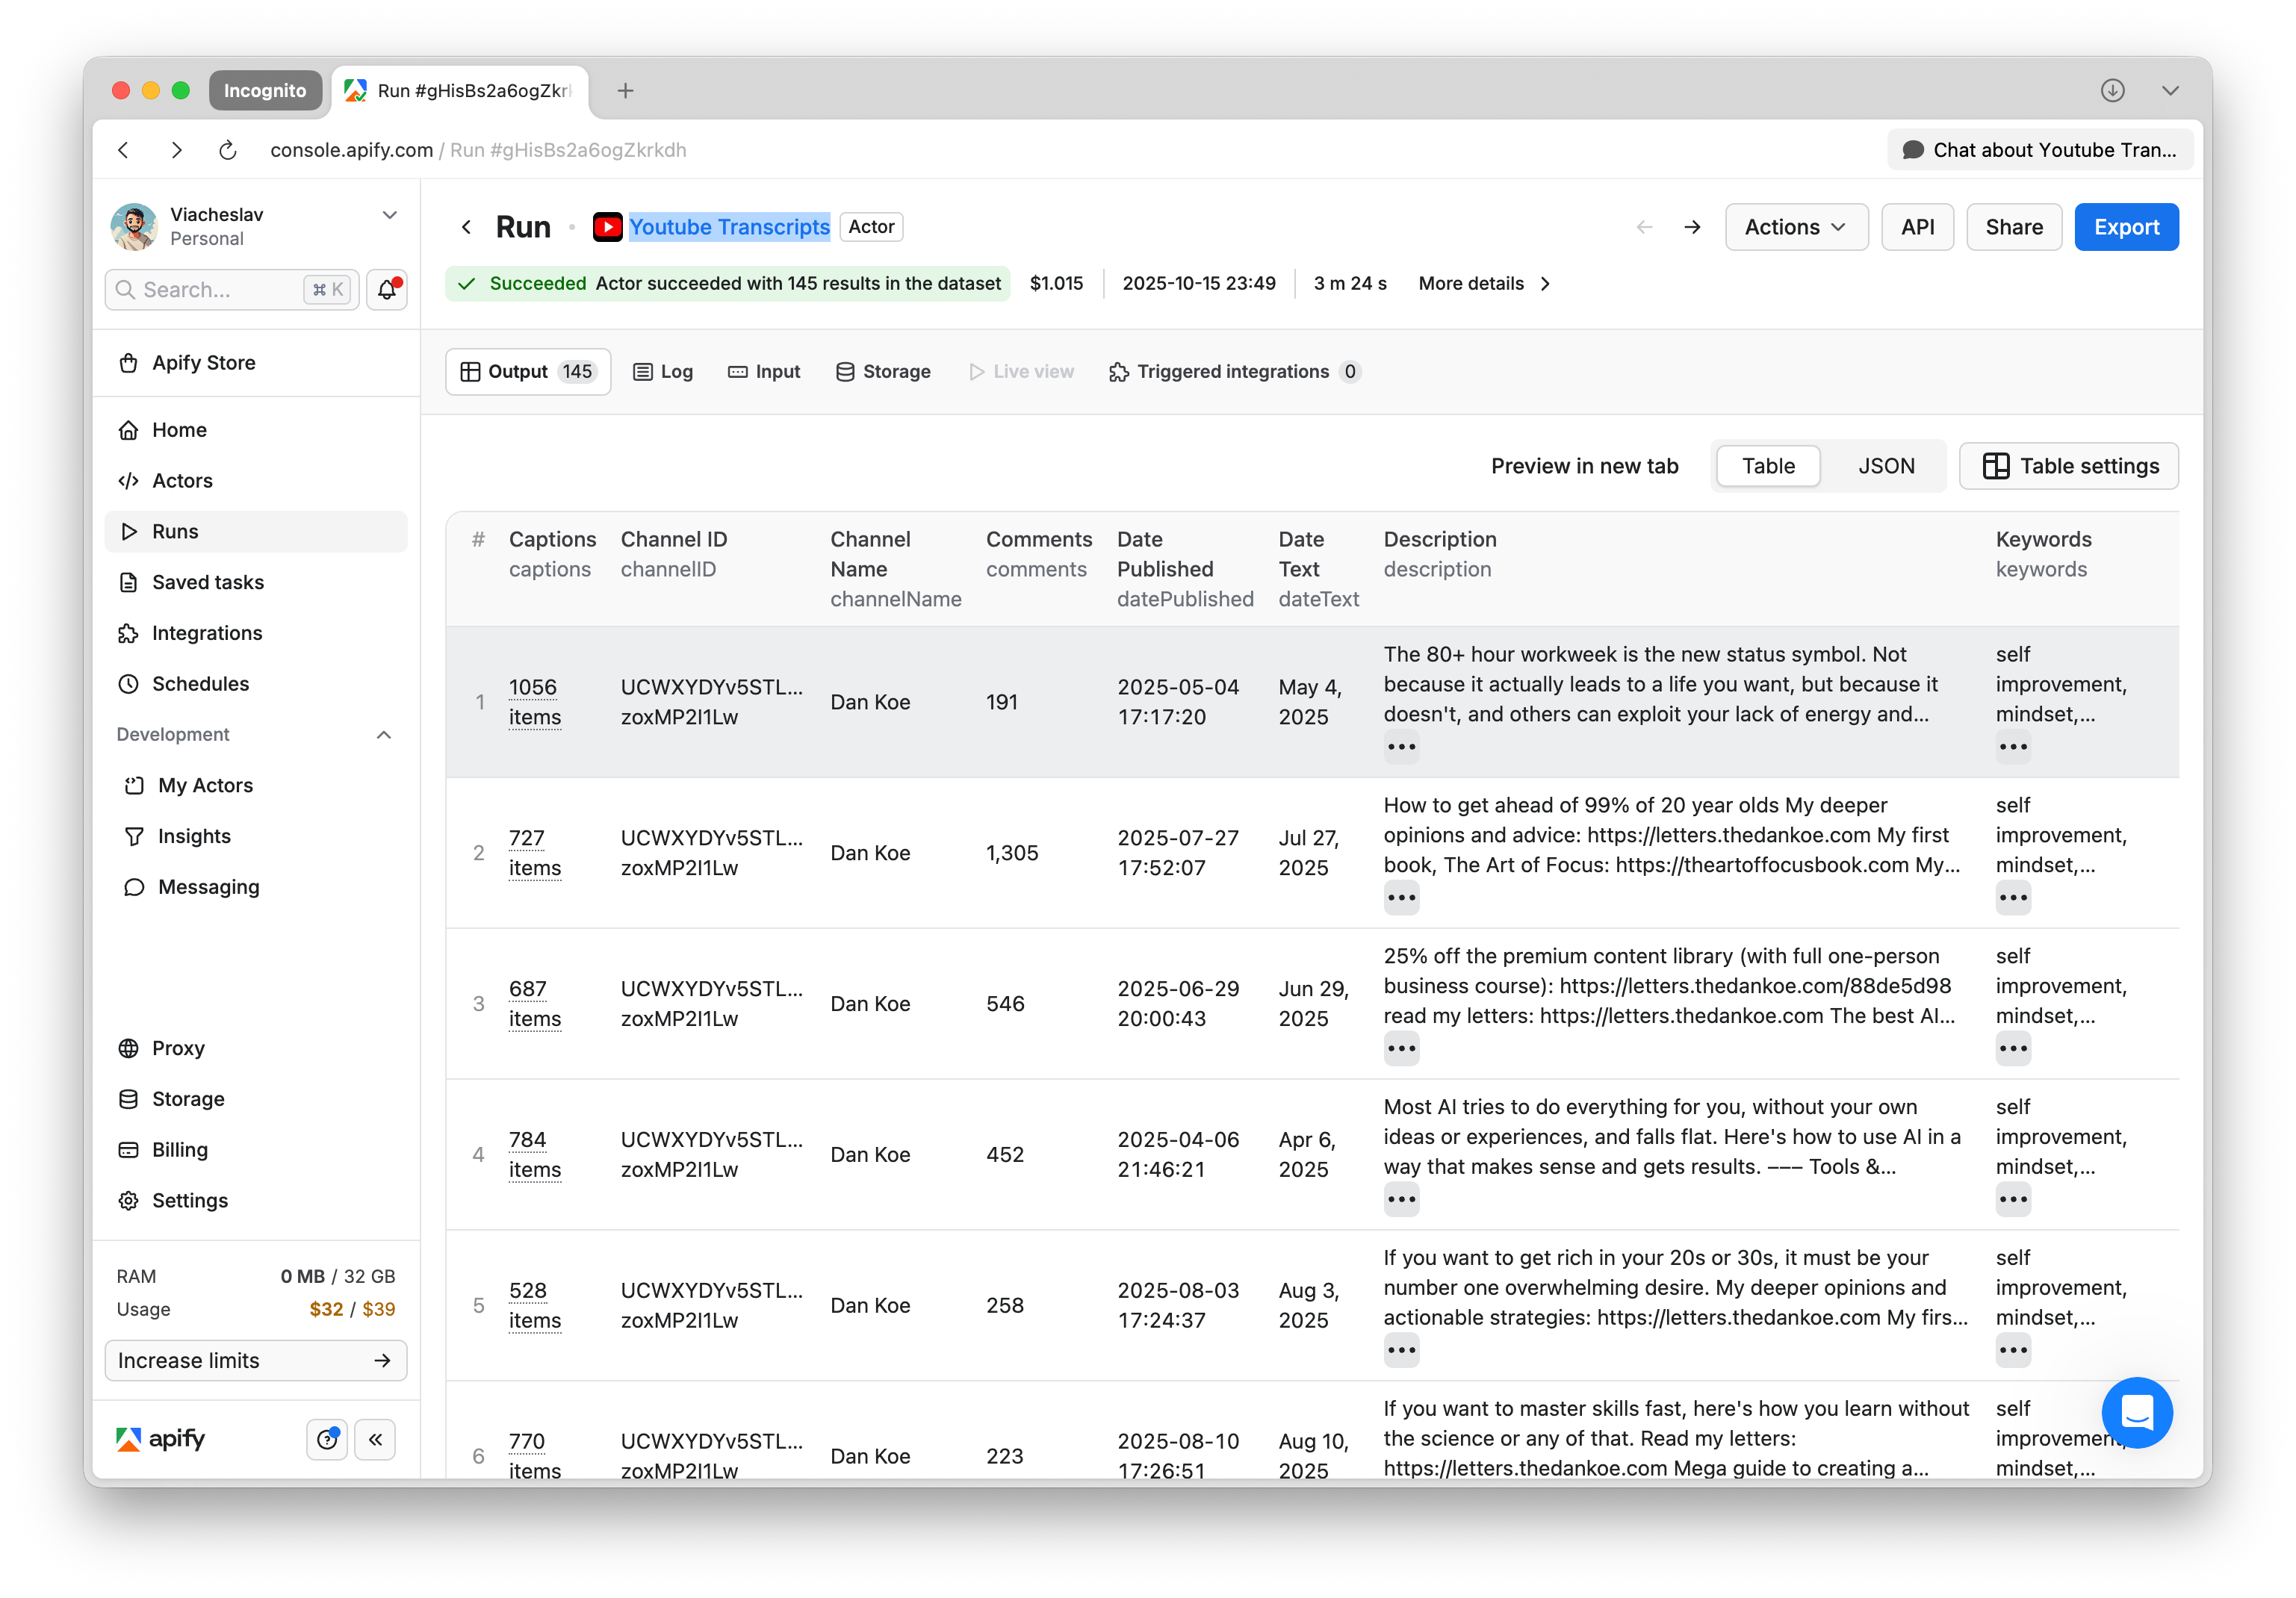The width and height of the screenshot is (2296, 1598).
Task: Click the notifications bell icon
Action: tap(386, 290)
